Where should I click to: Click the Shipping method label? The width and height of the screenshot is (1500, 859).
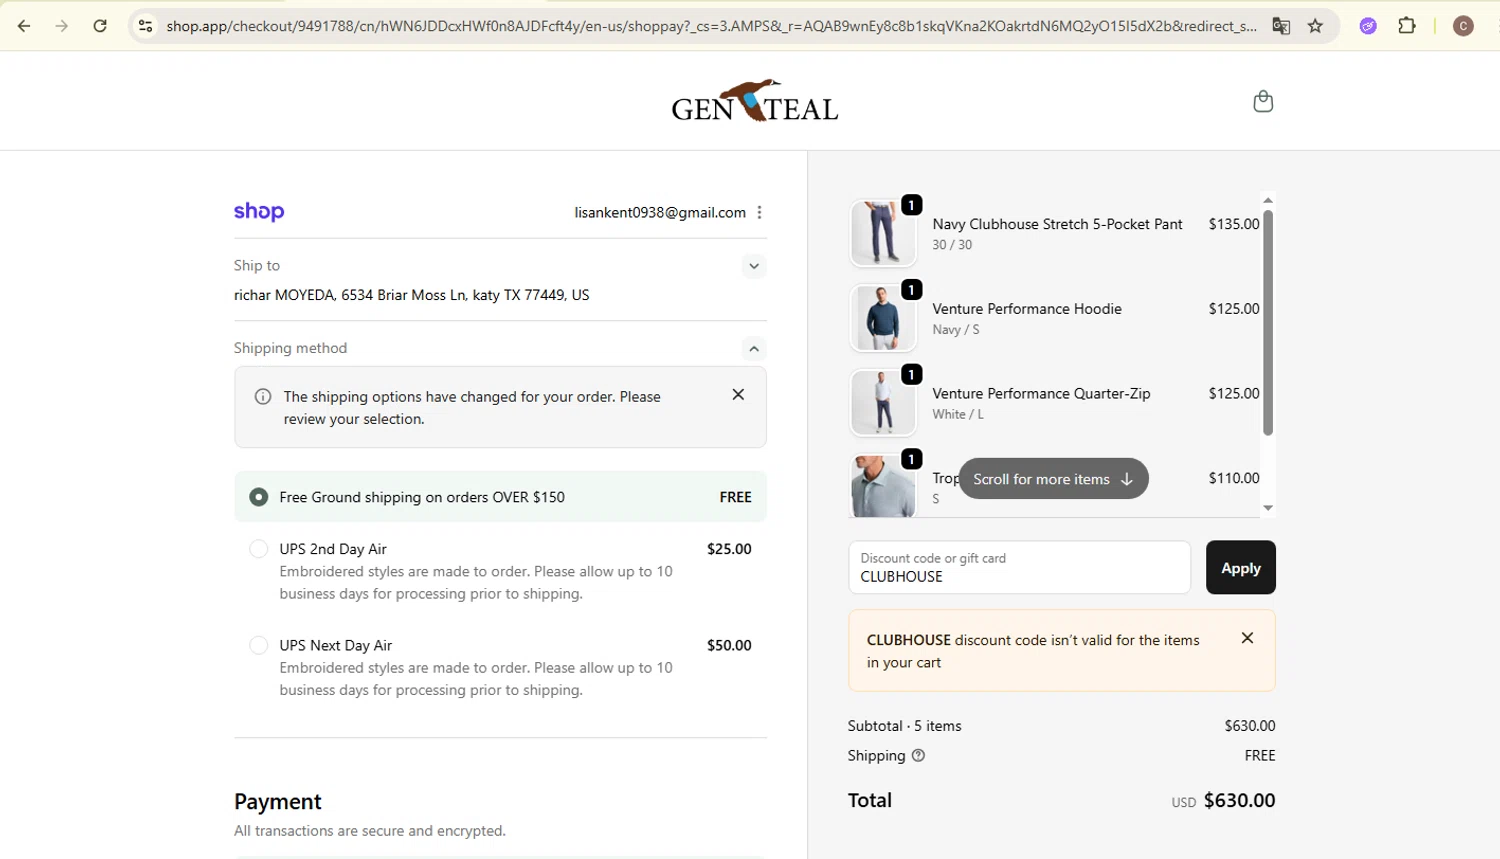(290, 348)
